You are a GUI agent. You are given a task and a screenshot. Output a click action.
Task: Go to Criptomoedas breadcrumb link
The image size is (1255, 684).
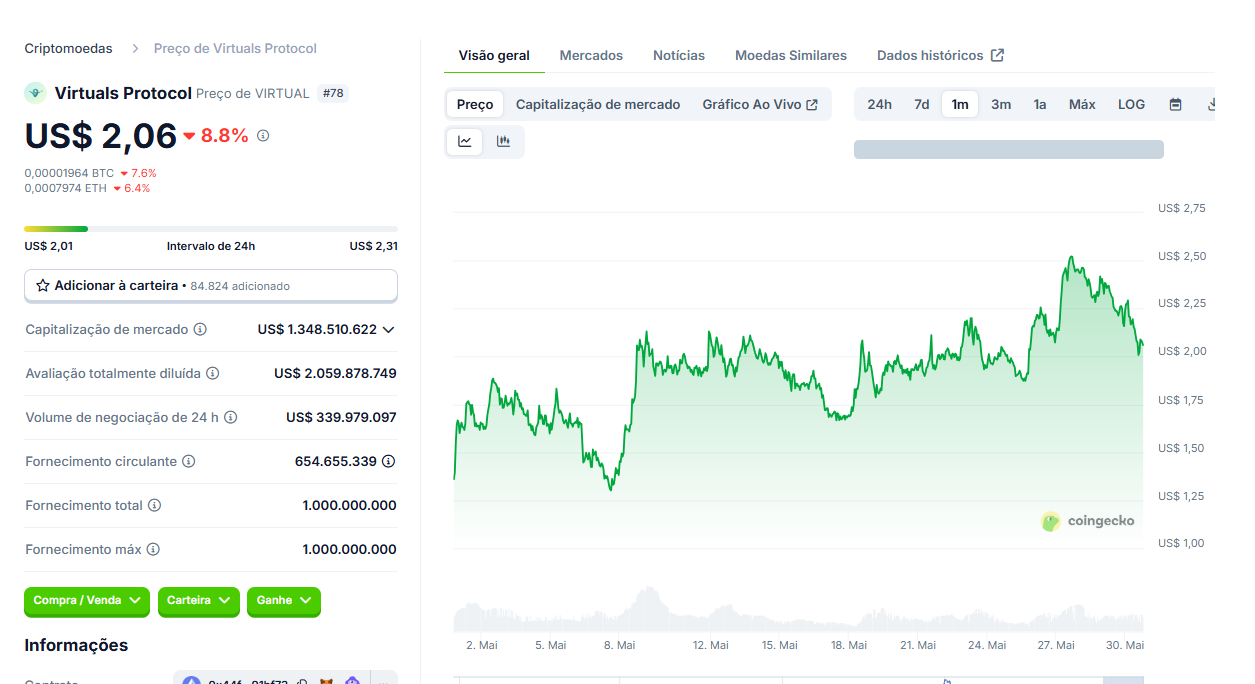tap(69, 48)
